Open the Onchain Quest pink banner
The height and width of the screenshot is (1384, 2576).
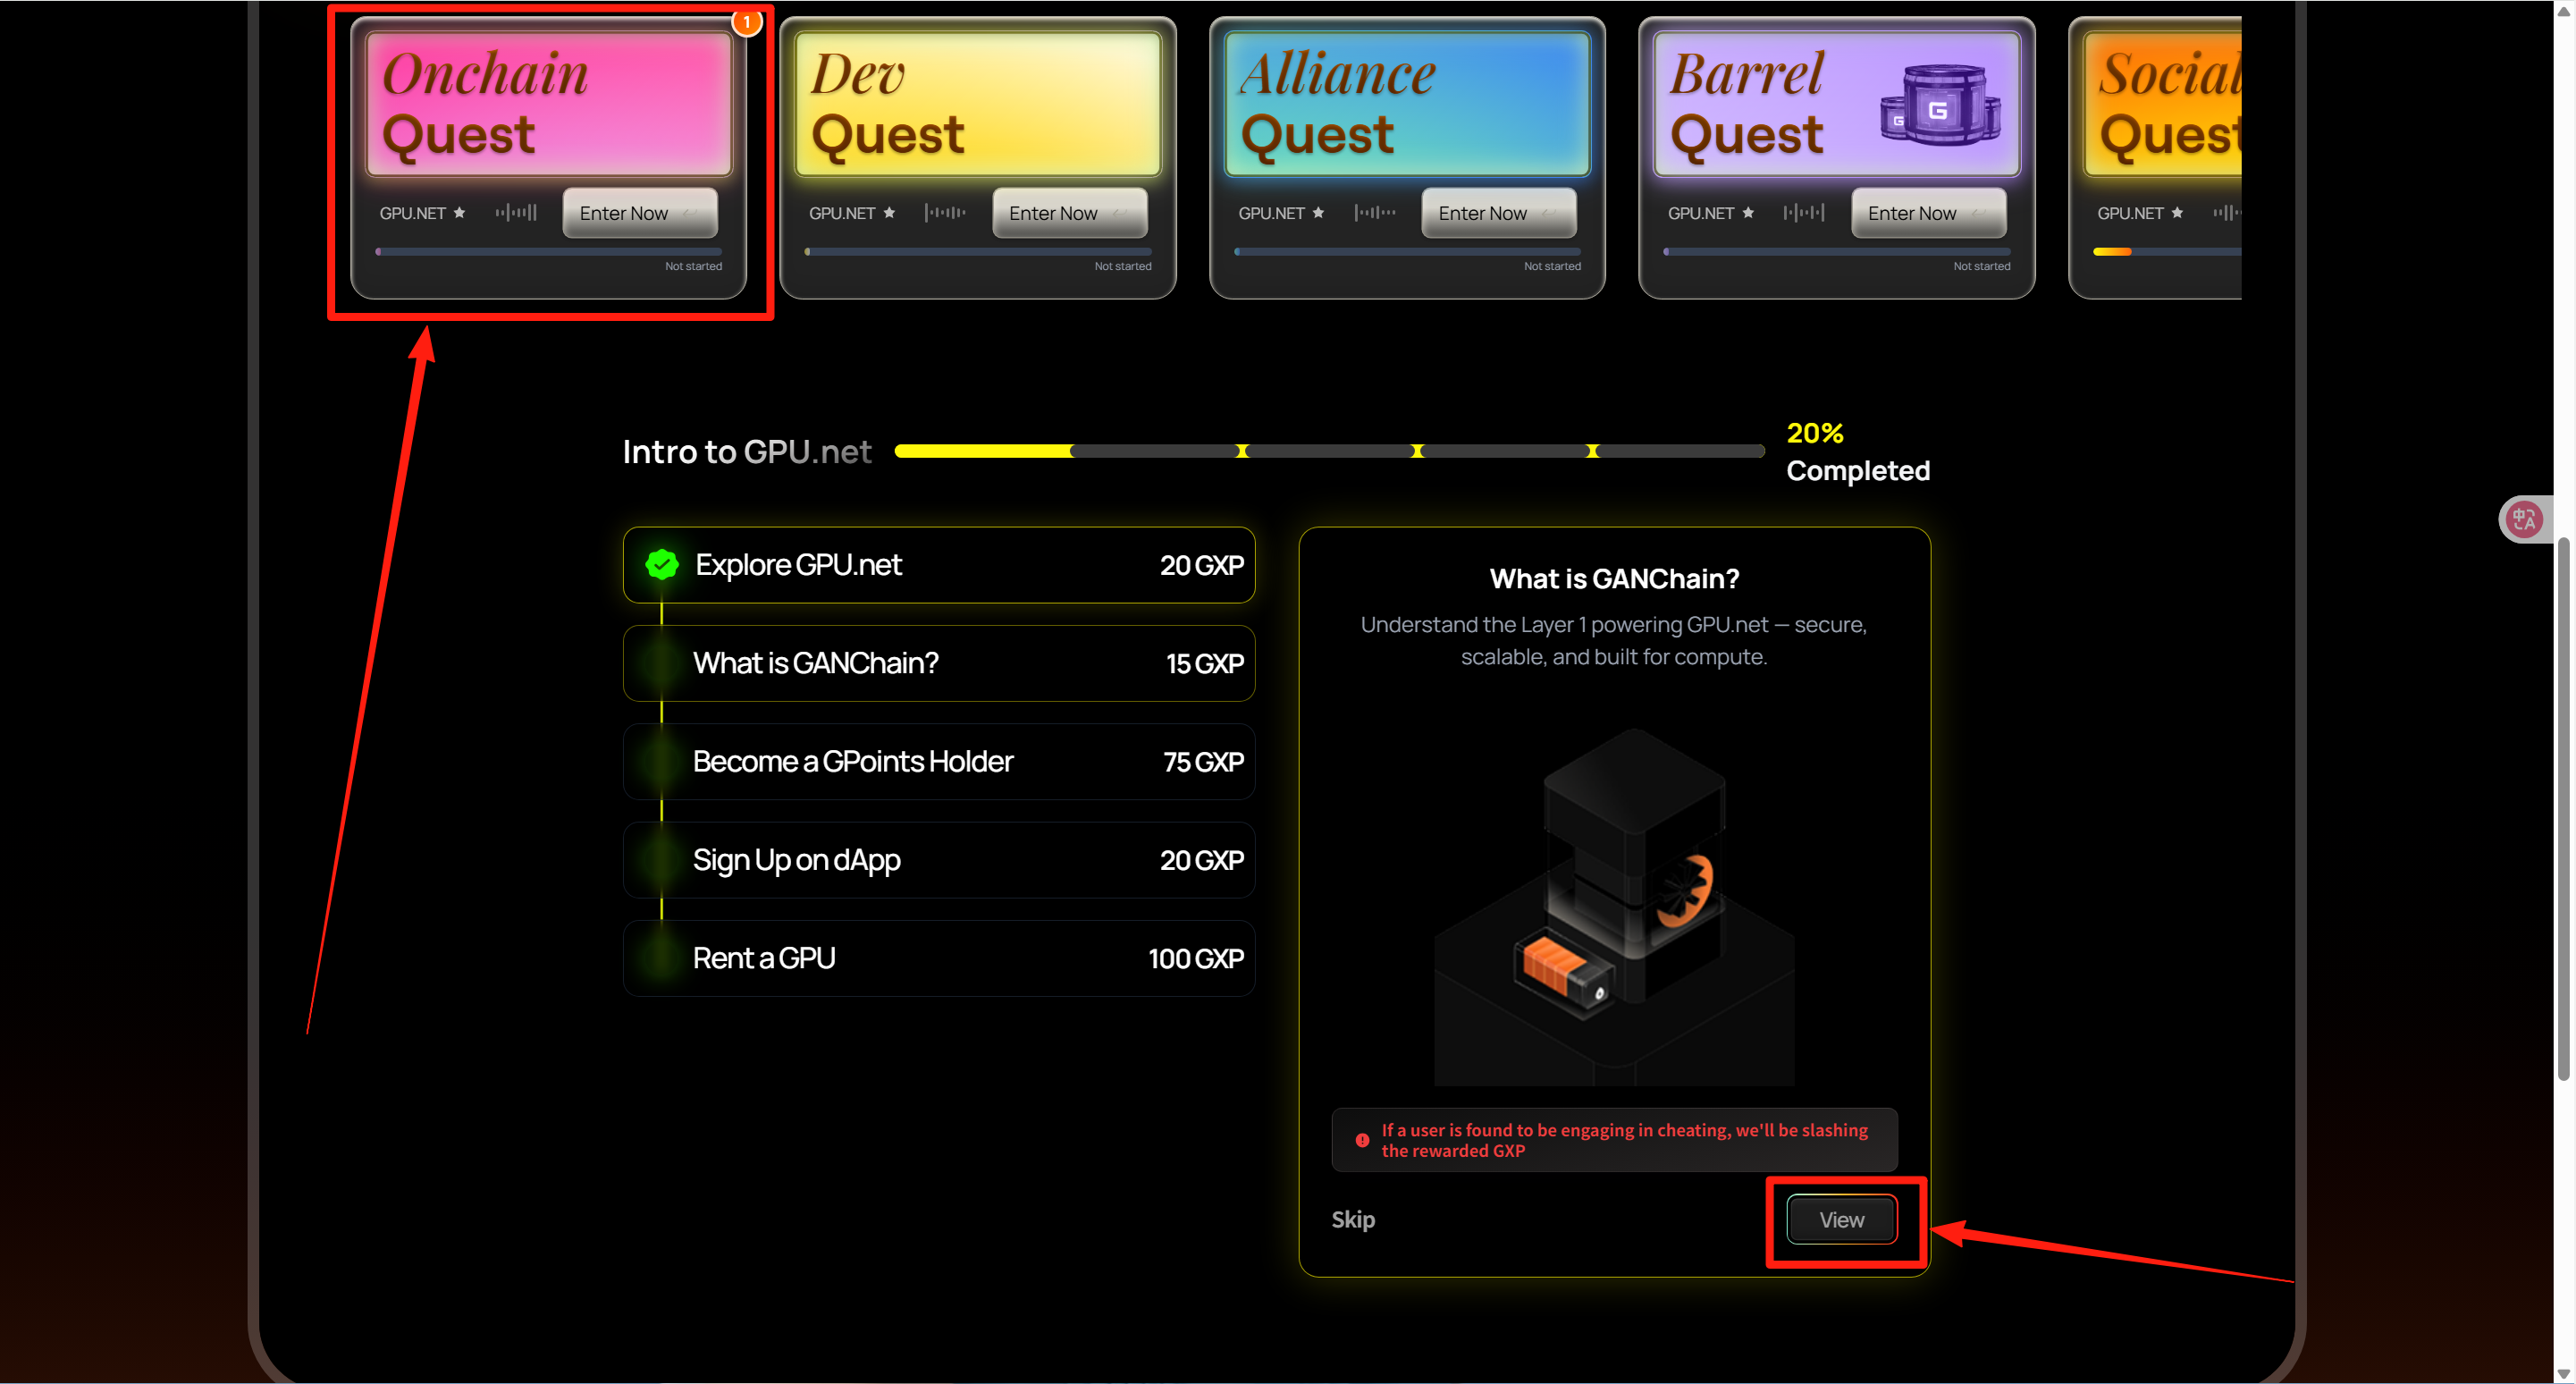point(549,104)
